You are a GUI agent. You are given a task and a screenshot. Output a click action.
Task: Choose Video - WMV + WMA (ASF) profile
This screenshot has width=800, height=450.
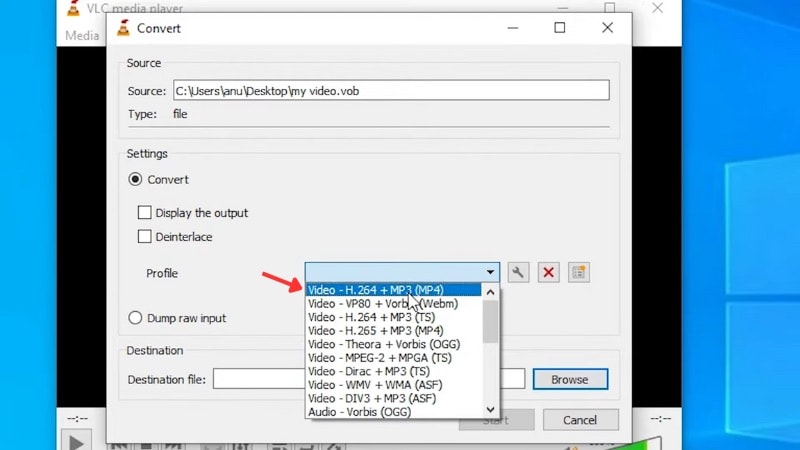(x=393, y=385)
